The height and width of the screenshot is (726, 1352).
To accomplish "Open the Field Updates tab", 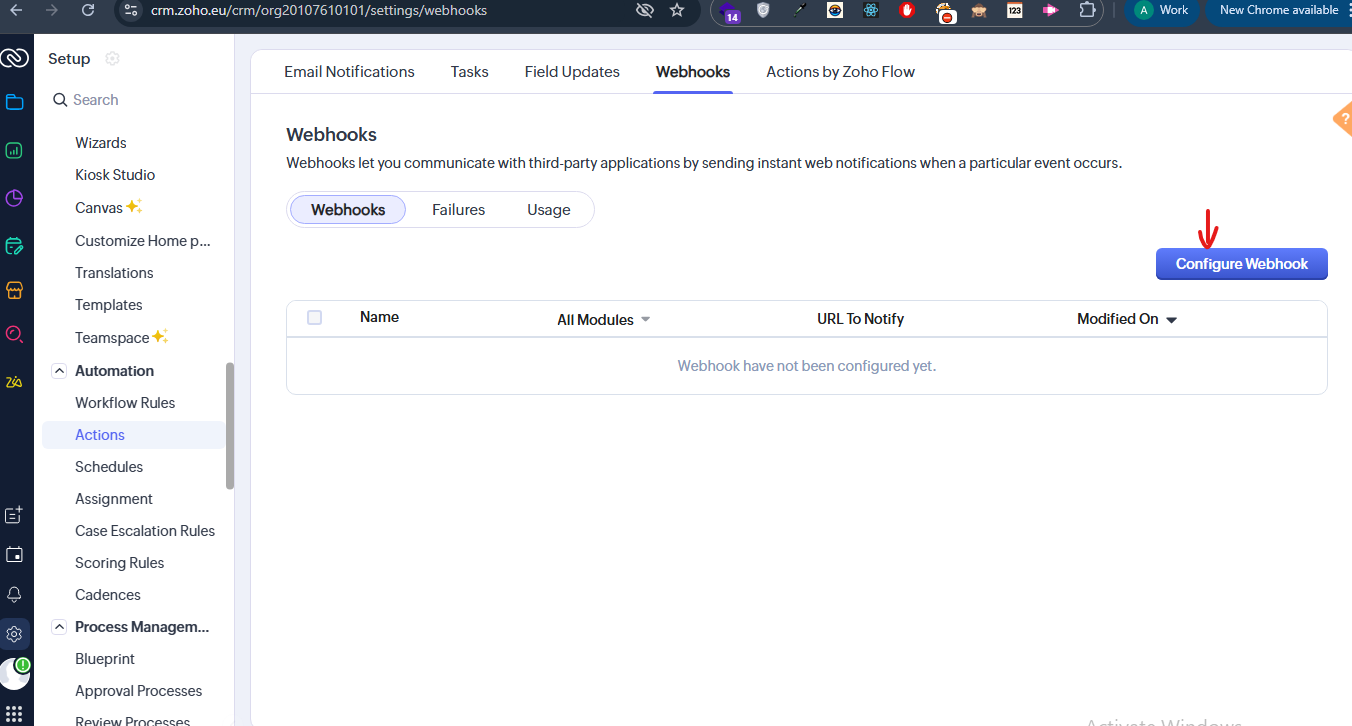I will tap(572, 72).
